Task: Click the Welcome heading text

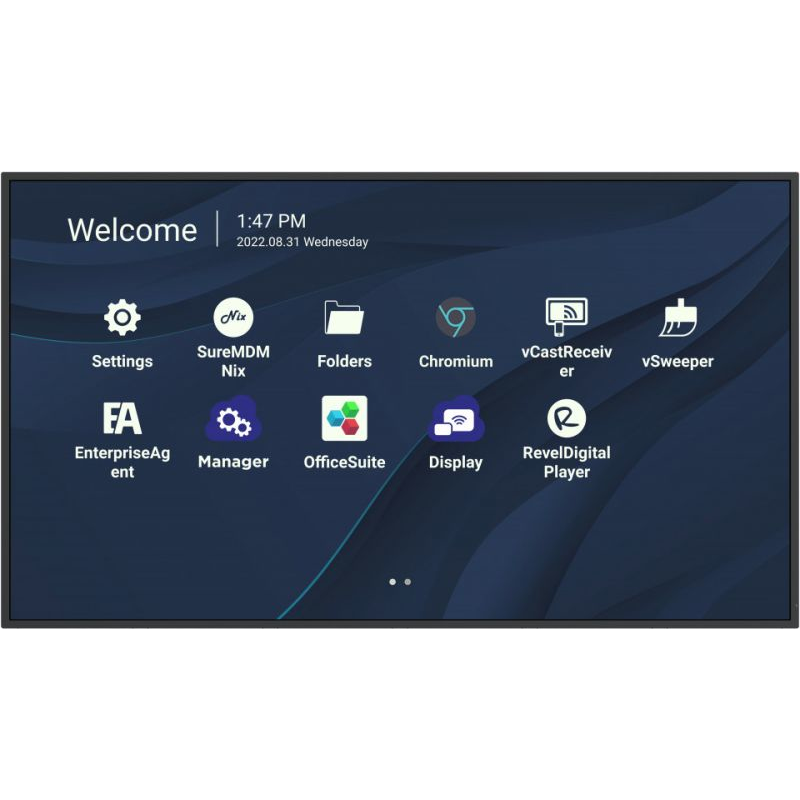Action: (x=133, y=230)
